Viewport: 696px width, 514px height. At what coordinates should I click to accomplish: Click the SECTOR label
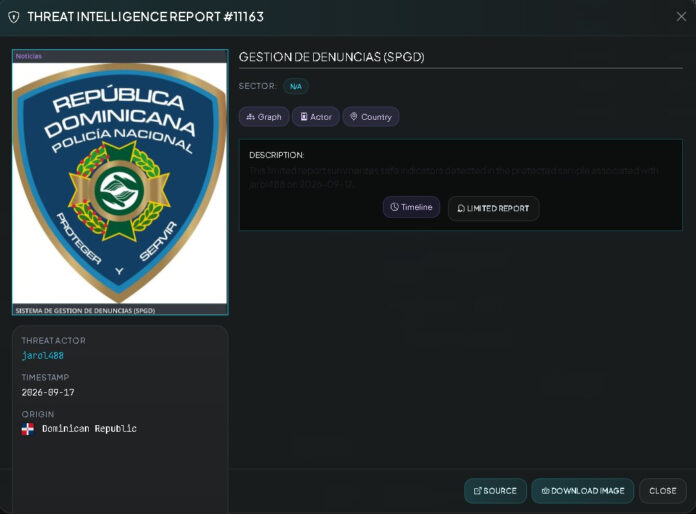point(257,86)
